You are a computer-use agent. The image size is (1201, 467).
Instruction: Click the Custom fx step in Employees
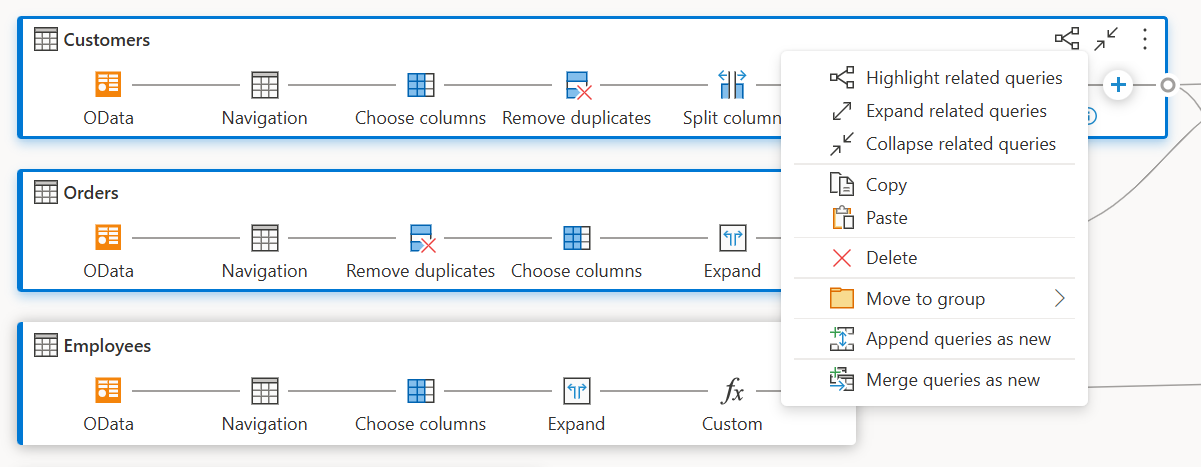tap(732, 391)
